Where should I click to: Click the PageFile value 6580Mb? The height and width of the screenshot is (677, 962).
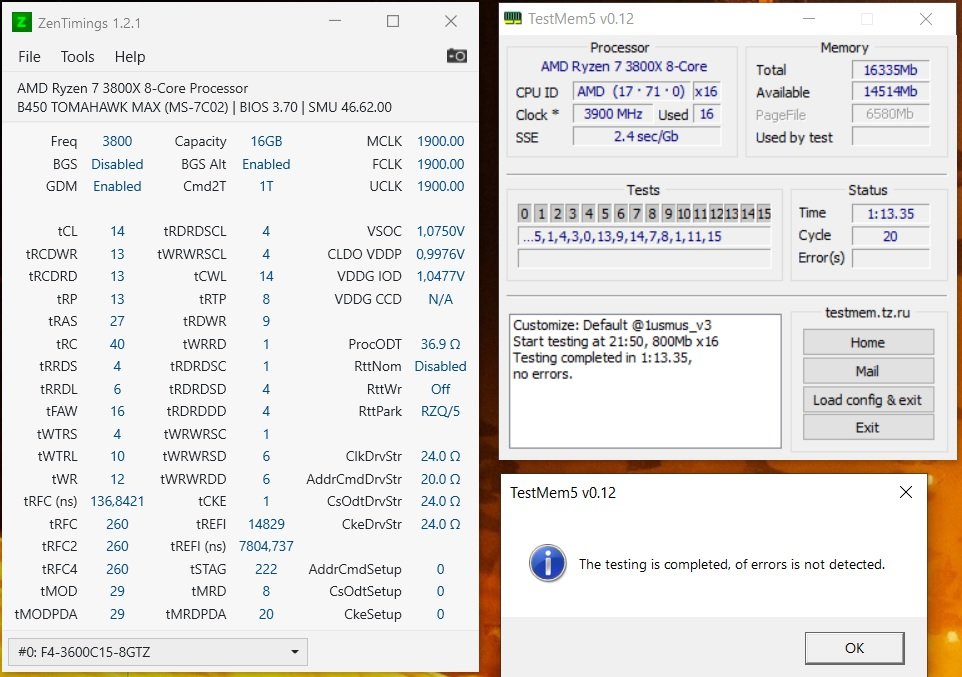(x=890, y=114)
